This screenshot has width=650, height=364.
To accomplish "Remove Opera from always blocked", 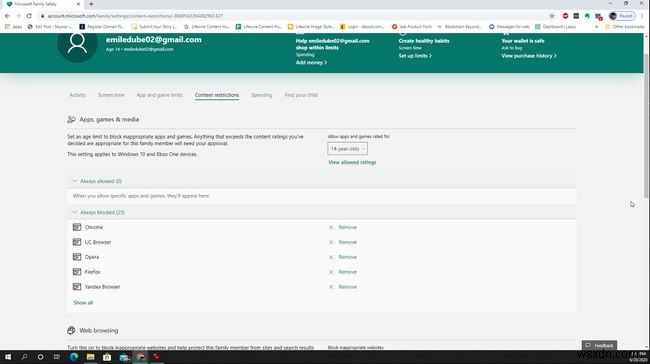I will [347, 257].
